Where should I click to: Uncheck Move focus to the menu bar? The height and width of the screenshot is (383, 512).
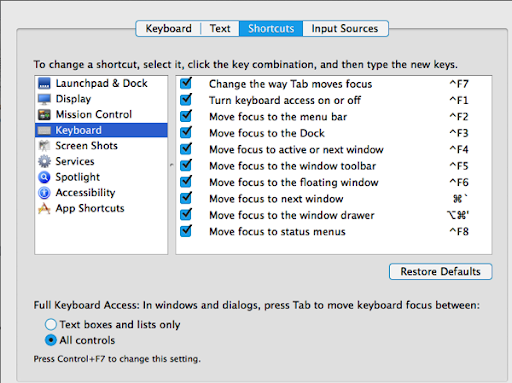click(186, 116)
